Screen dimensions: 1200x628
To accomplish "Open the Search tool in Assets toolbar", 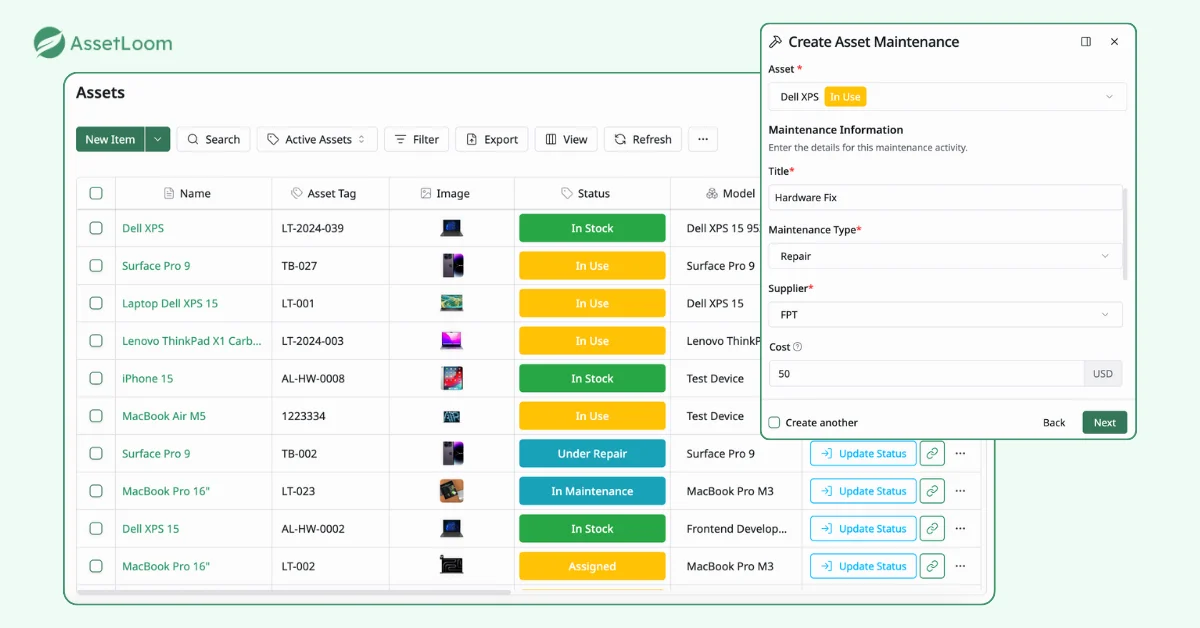I will 213,140.
